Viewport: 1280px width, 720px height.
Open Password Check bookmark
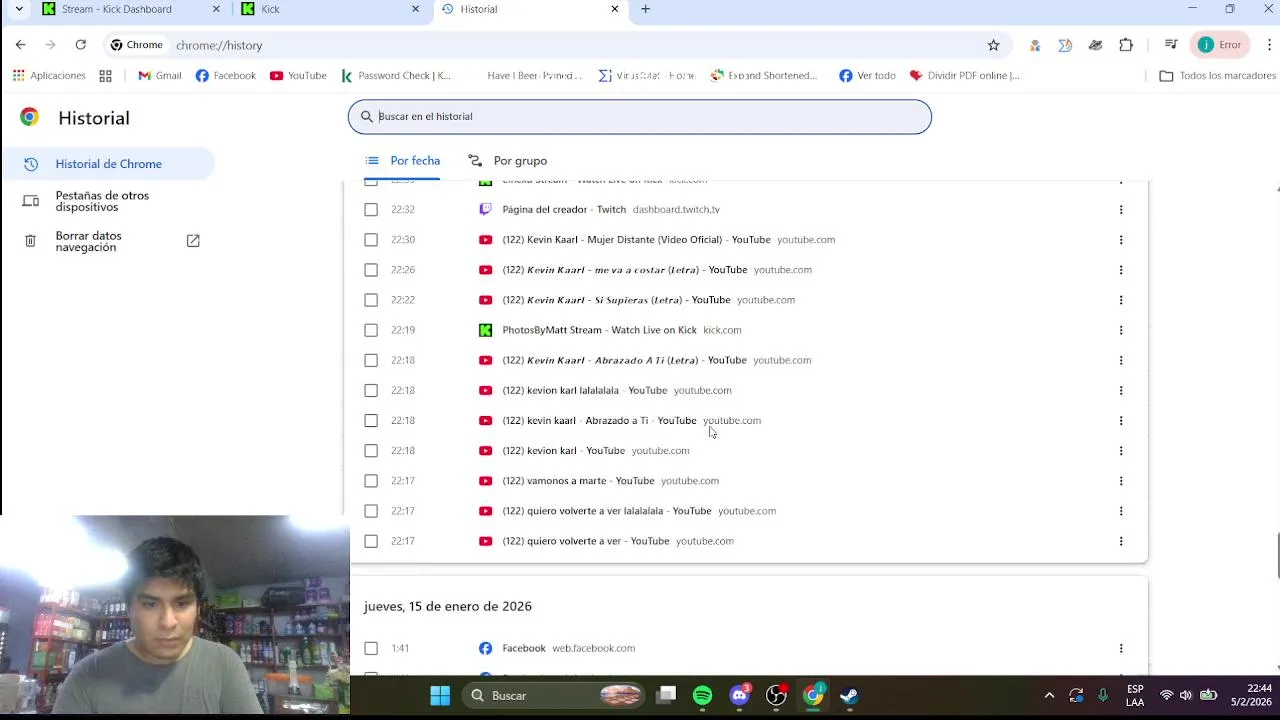coord(396,76)
